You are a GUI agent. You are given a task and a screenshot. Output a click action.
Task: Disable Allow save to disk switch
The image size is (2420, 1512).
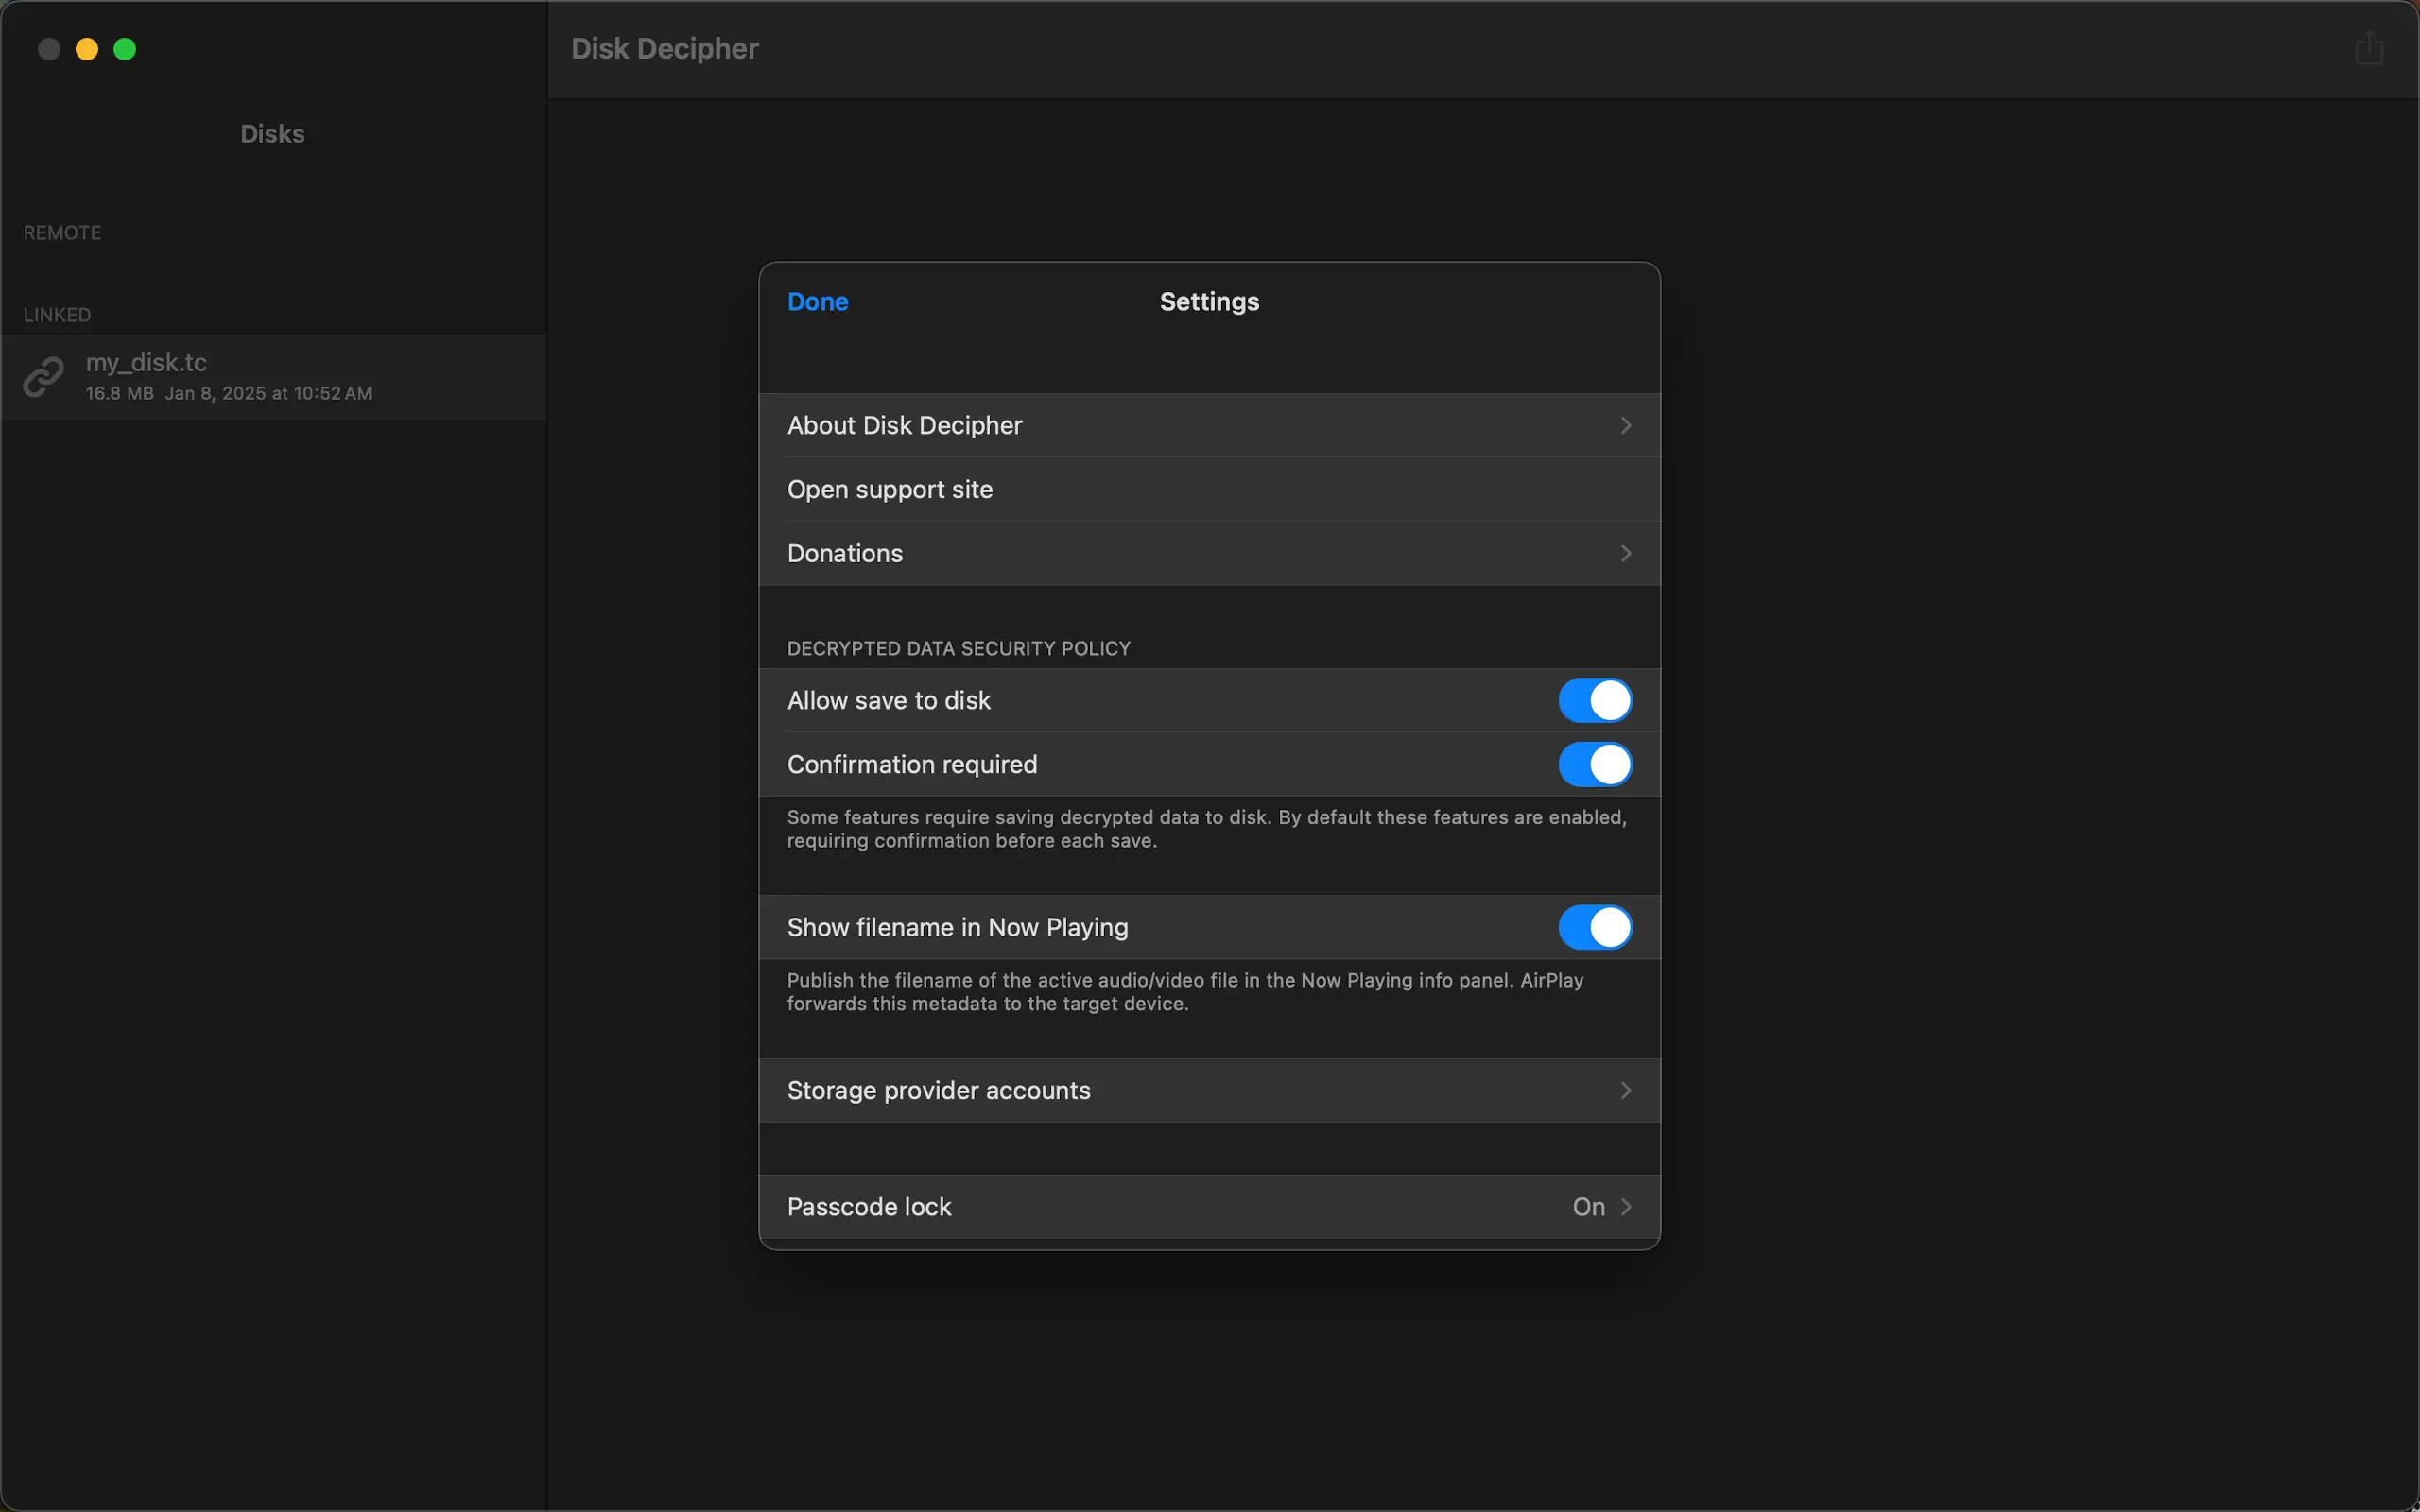click(1594, 700)
